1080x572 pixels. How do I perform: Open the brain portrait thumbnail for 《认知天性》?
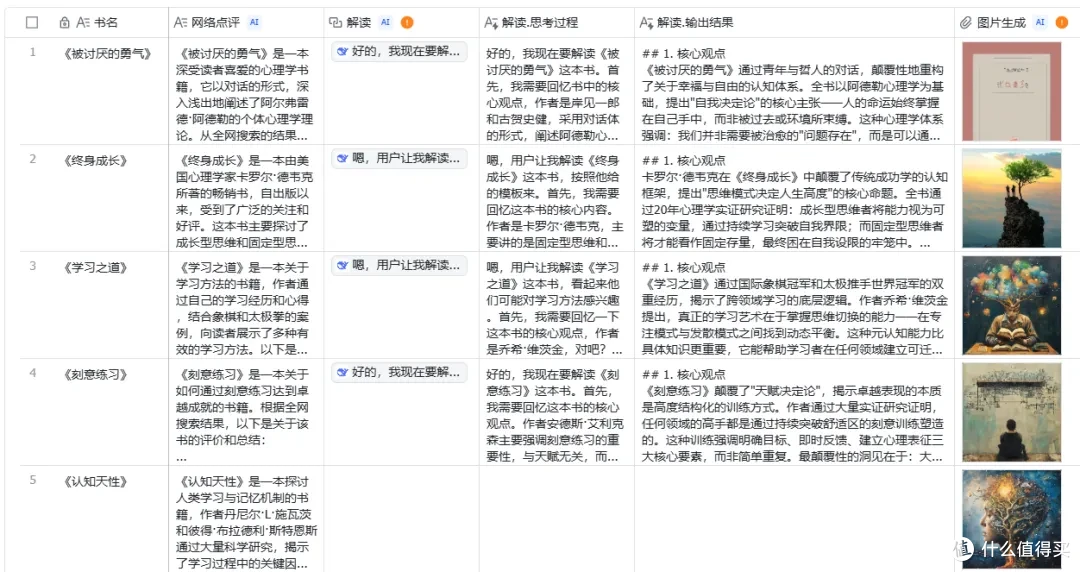[x=1011, y=519]
